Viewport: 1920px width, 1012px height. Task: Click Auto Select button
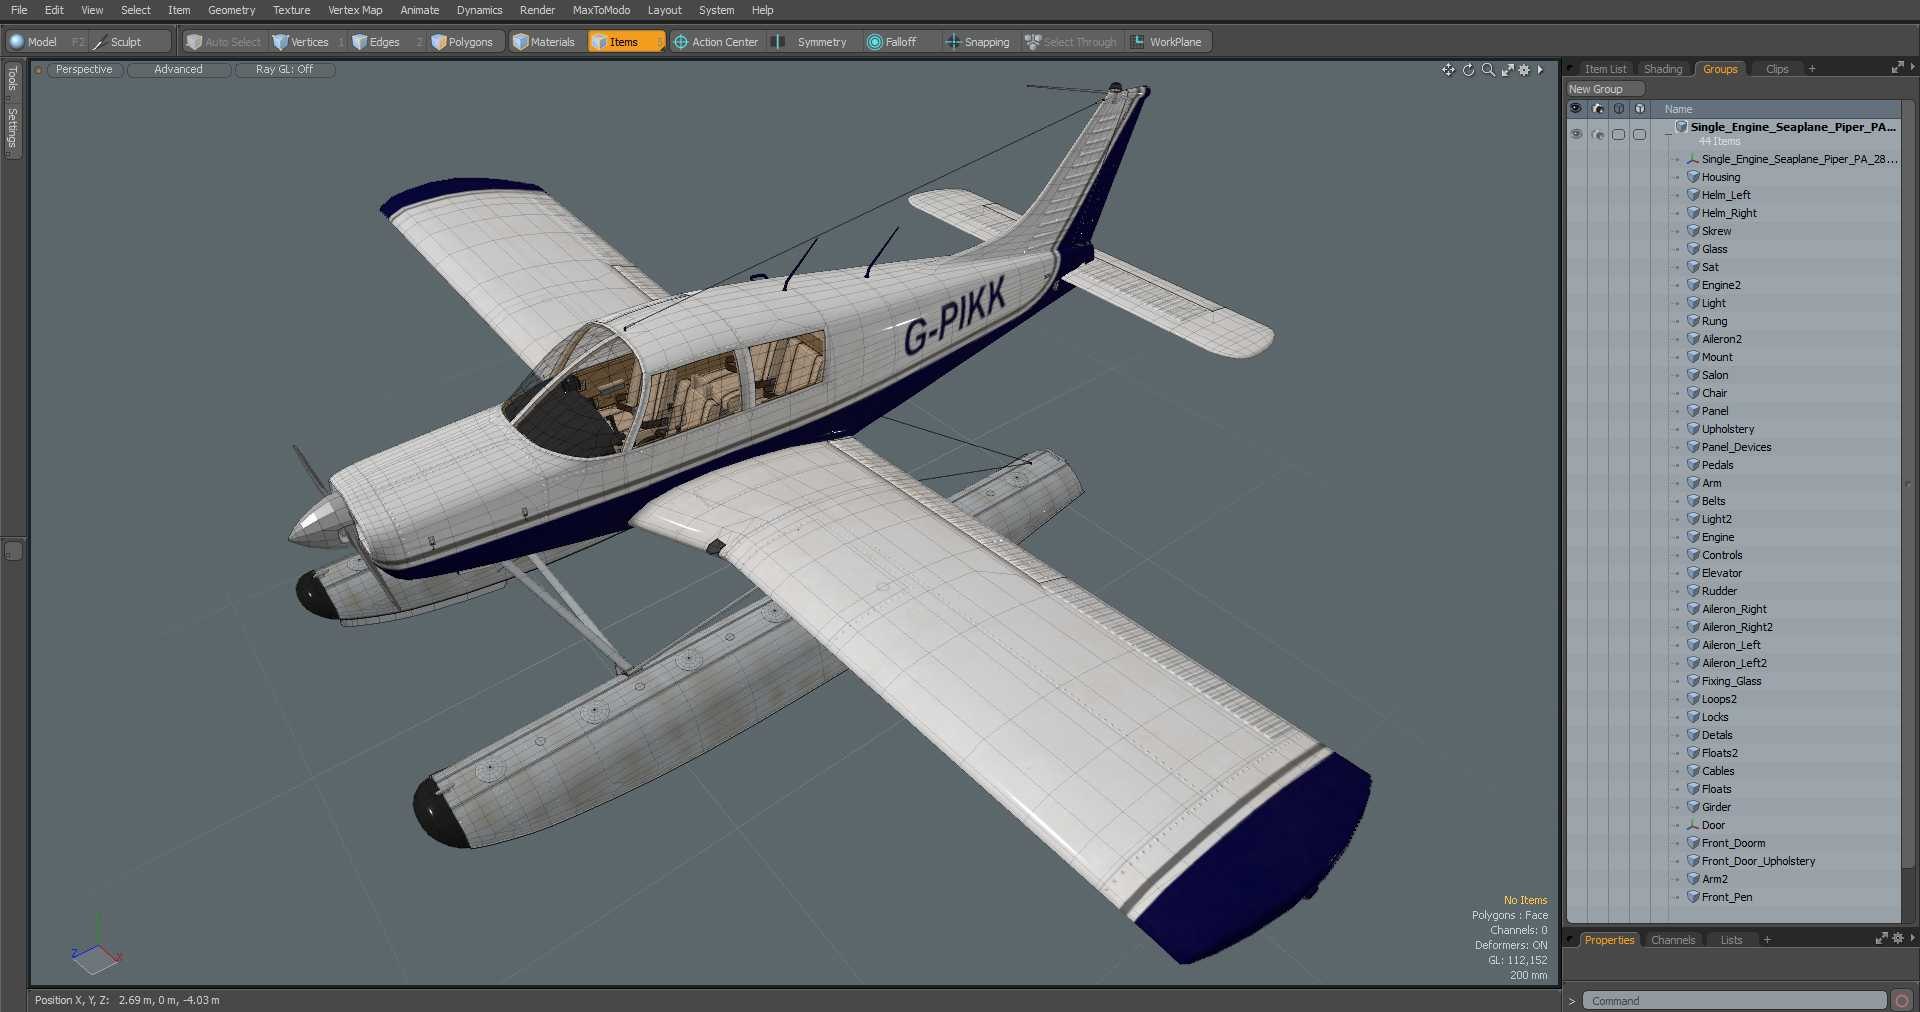224,42
